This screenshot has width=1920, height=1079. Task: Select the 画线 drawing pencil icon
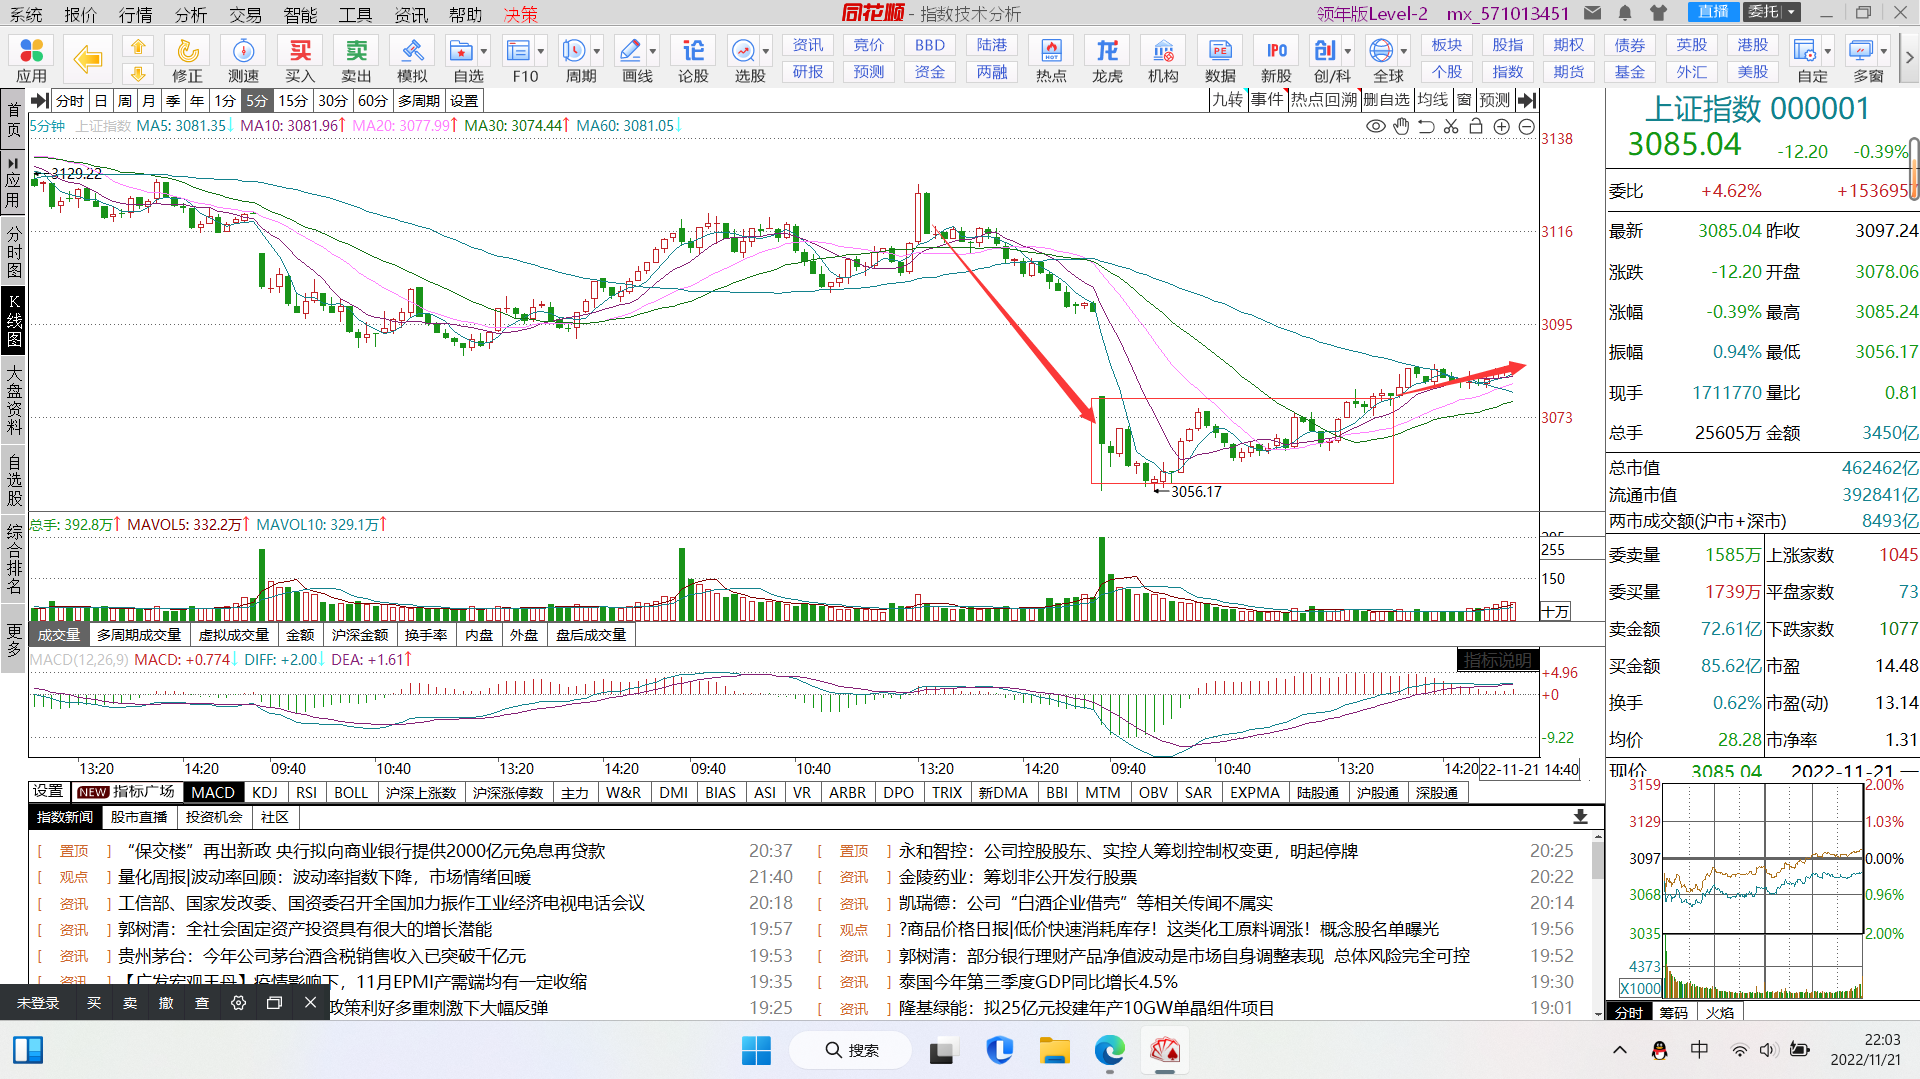tap(631, 59)
